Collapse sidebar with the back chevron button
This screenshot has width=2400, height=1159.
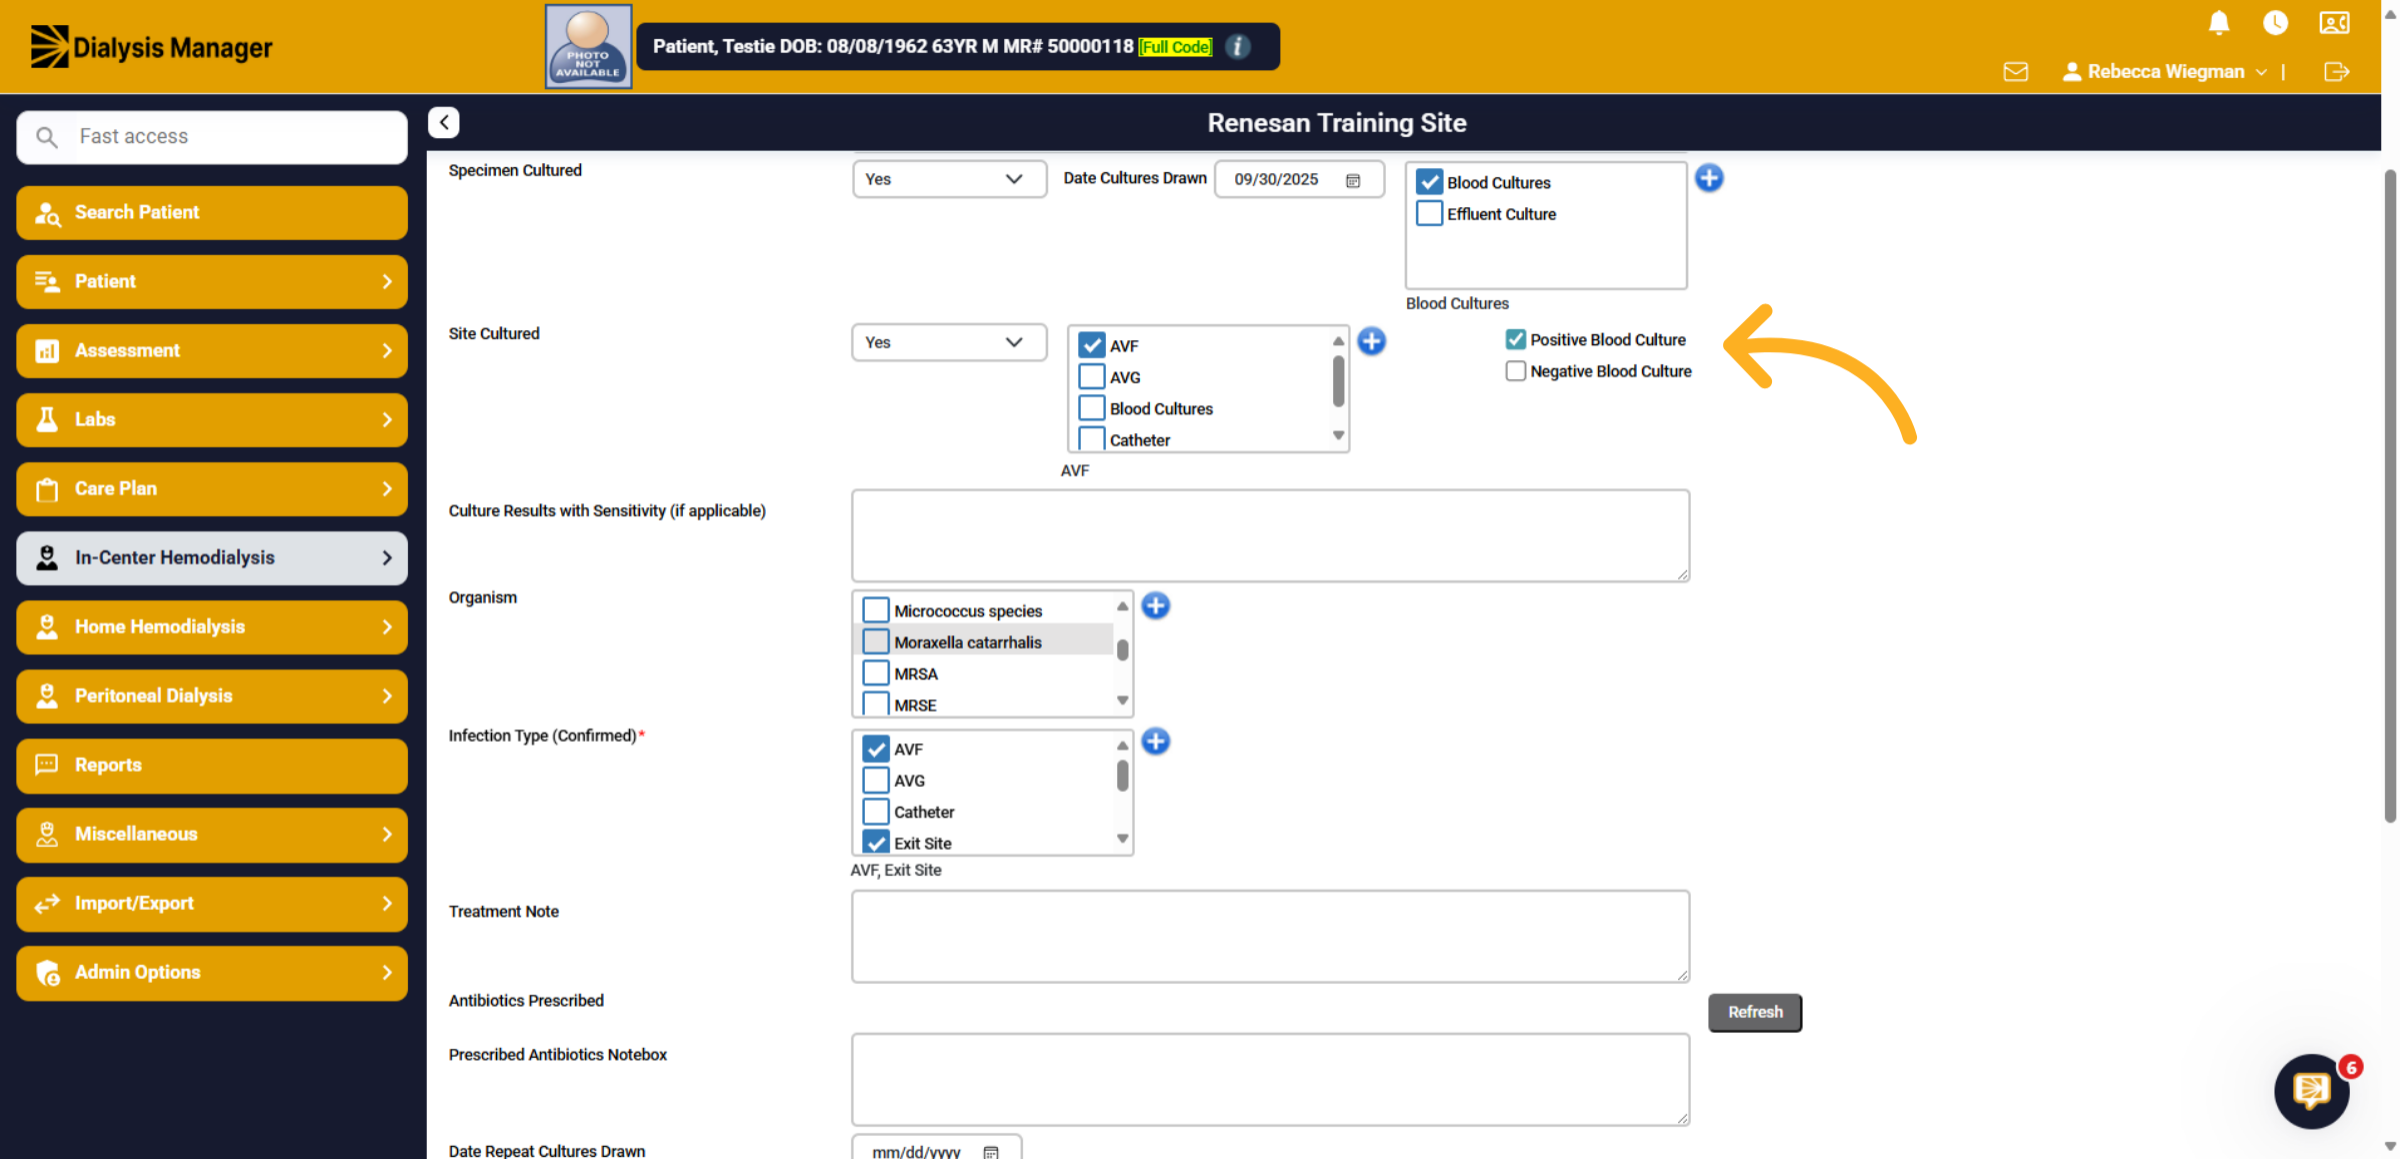(444, 122)
